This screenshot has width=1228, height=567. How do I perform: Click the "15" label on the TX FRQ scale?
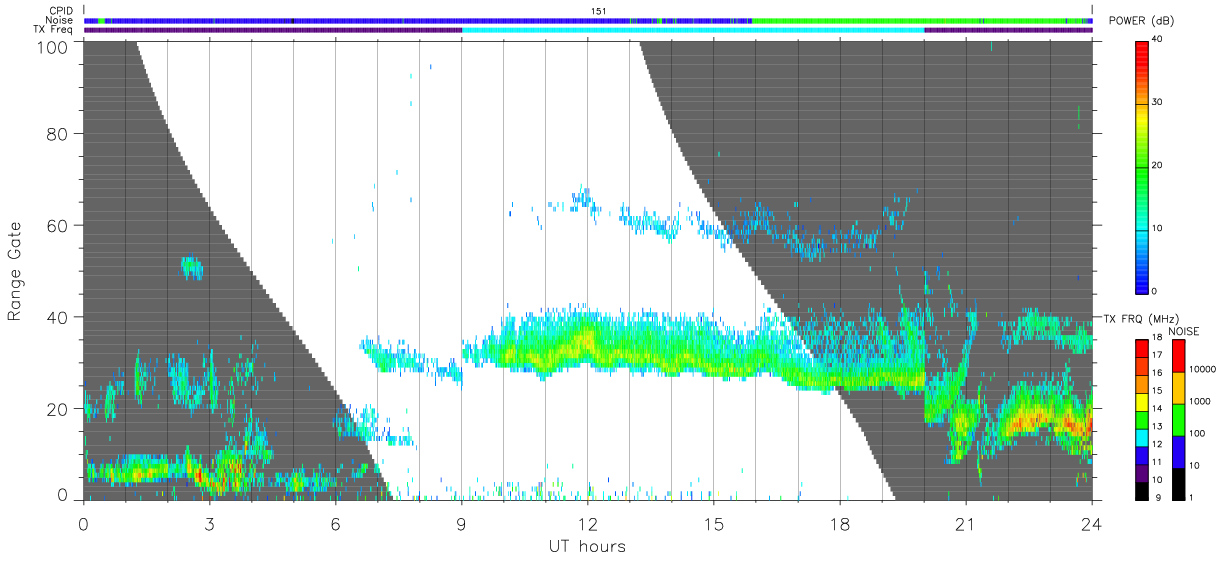1159,392
